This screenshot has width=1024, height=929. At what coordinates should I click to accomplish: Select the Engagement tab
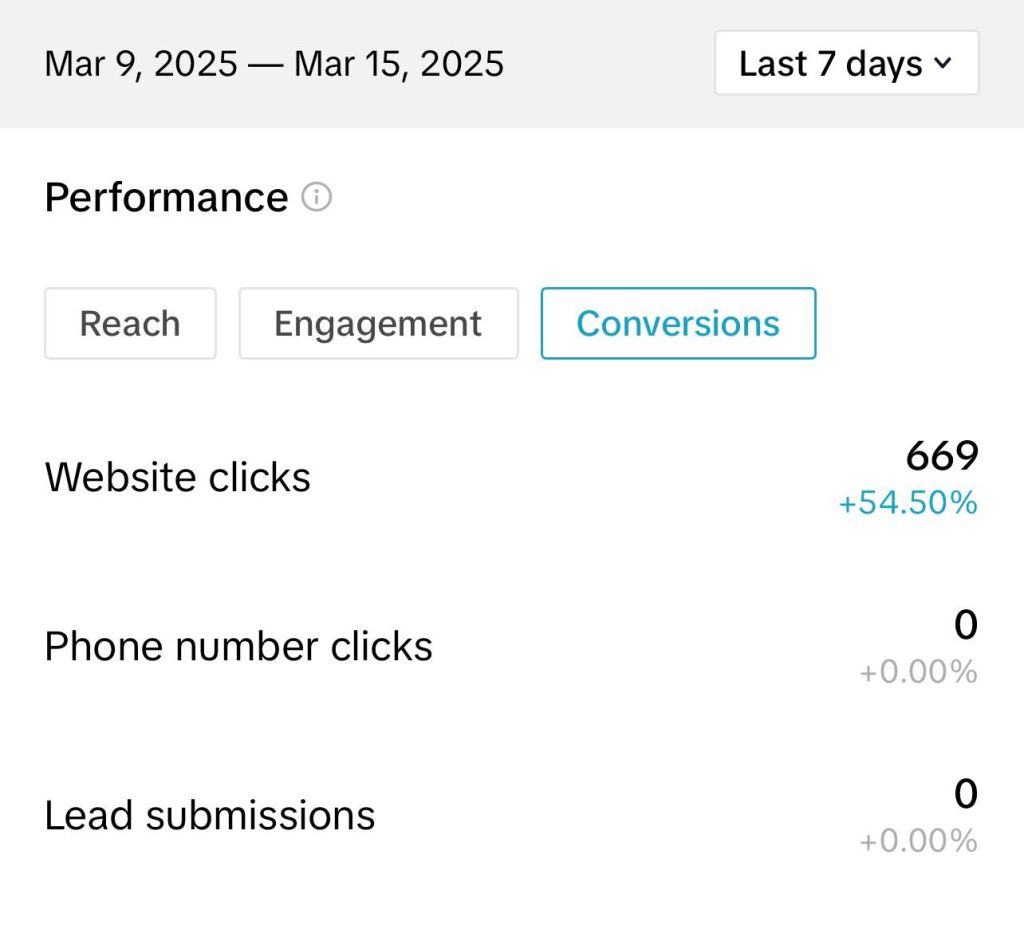[x=378, y=323]
